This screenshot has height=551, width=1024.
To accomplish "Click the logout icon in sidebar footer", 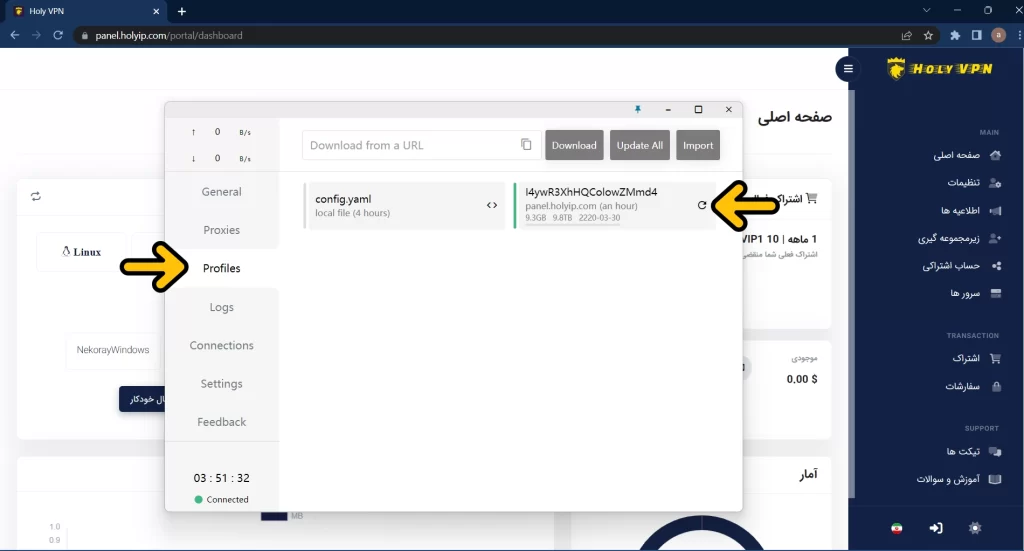I will [x=935, y=527].
